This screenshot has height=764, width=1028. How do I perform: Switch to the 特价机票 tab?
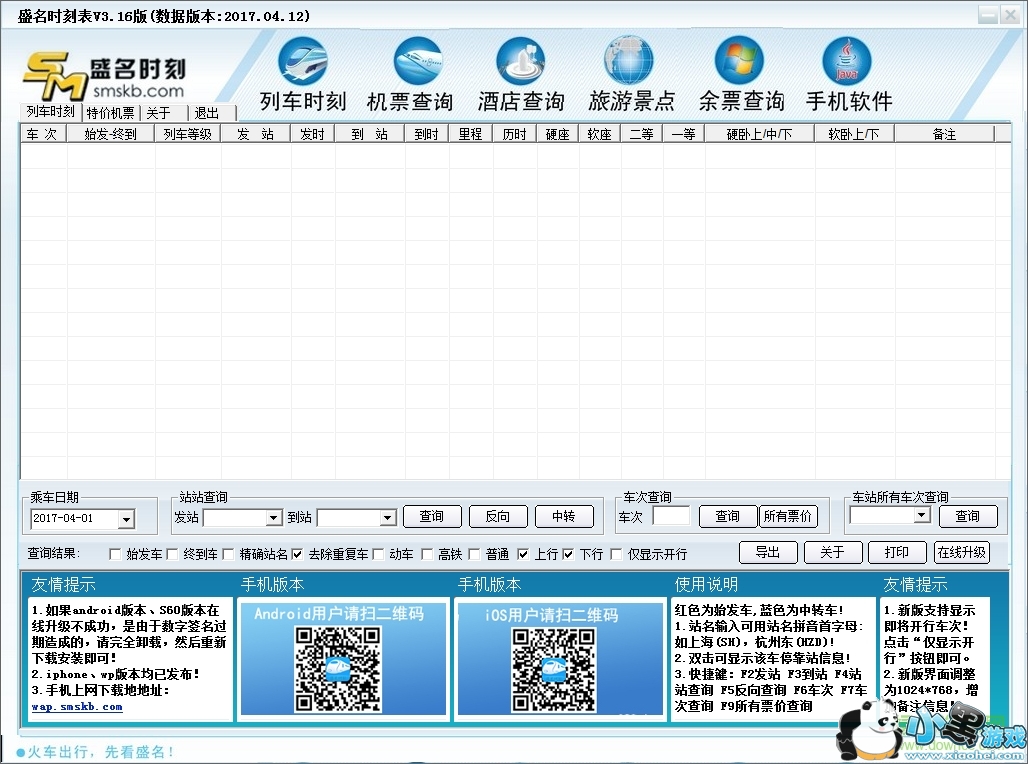110,113
